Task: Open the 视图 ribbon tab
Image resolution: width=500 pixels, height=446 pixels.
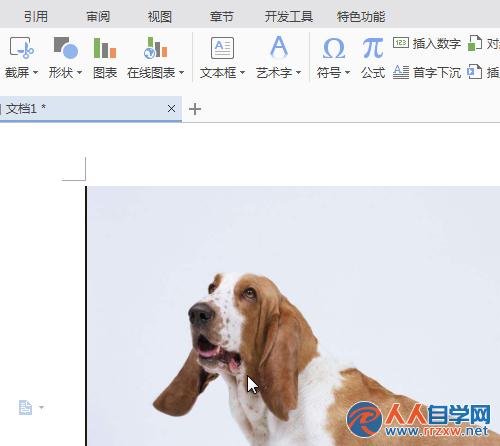Action: click(x=160, y=16)
